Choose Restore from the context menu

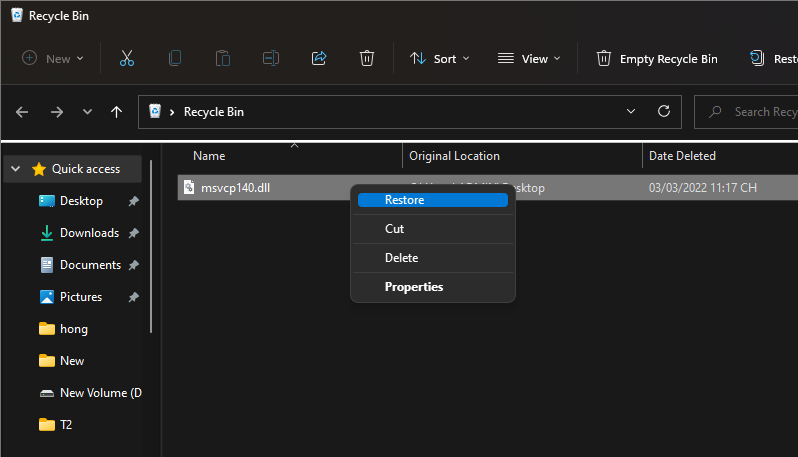click(x=433, y=200)
